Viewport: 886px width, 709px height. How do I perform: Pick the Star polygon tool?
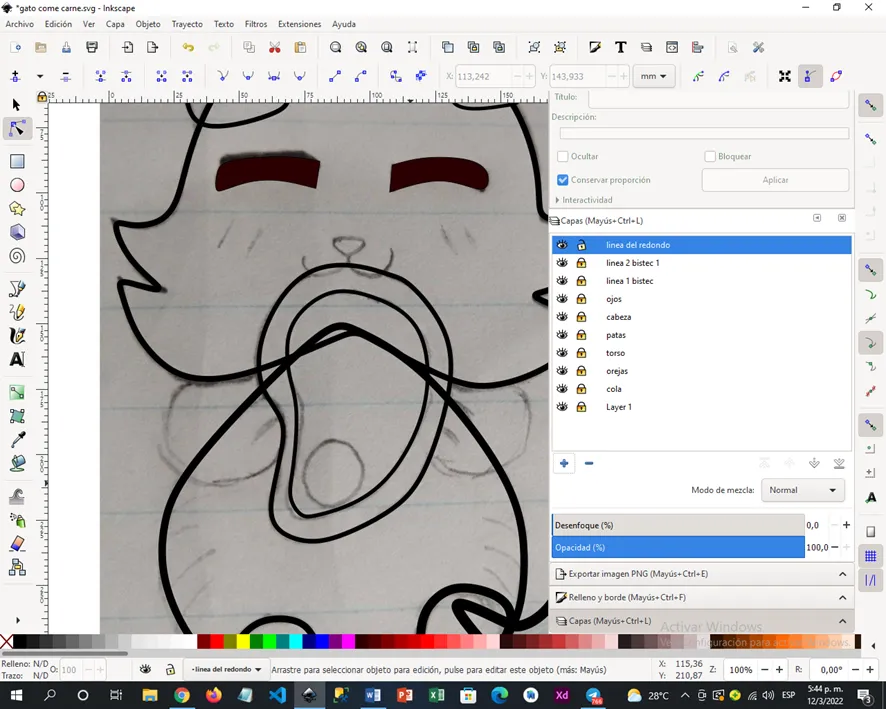(x=17, y=209)
